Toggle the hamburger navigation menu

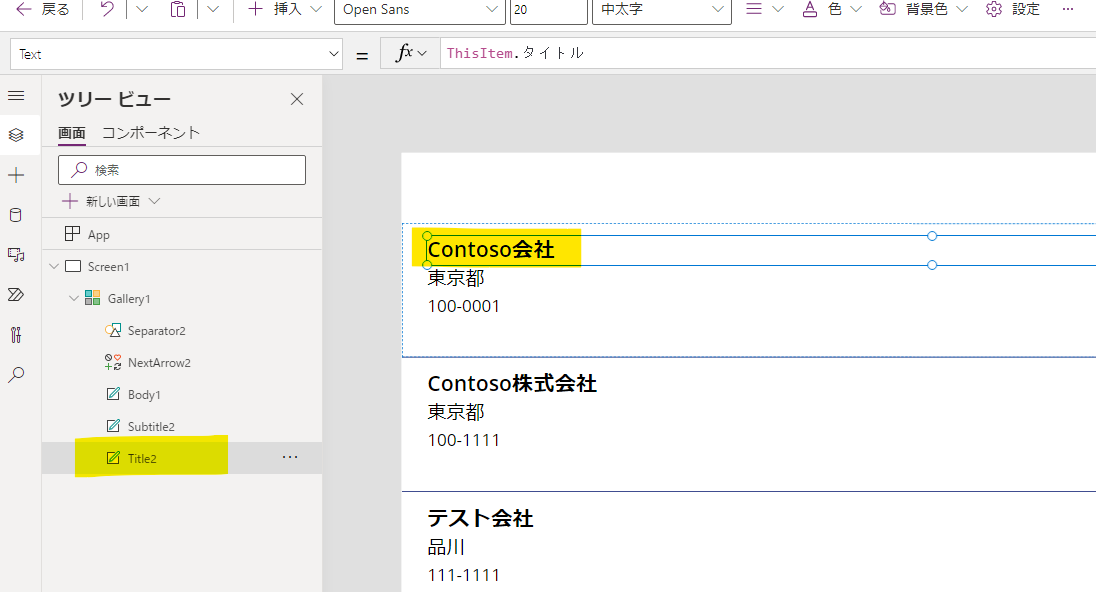point(16,96)
